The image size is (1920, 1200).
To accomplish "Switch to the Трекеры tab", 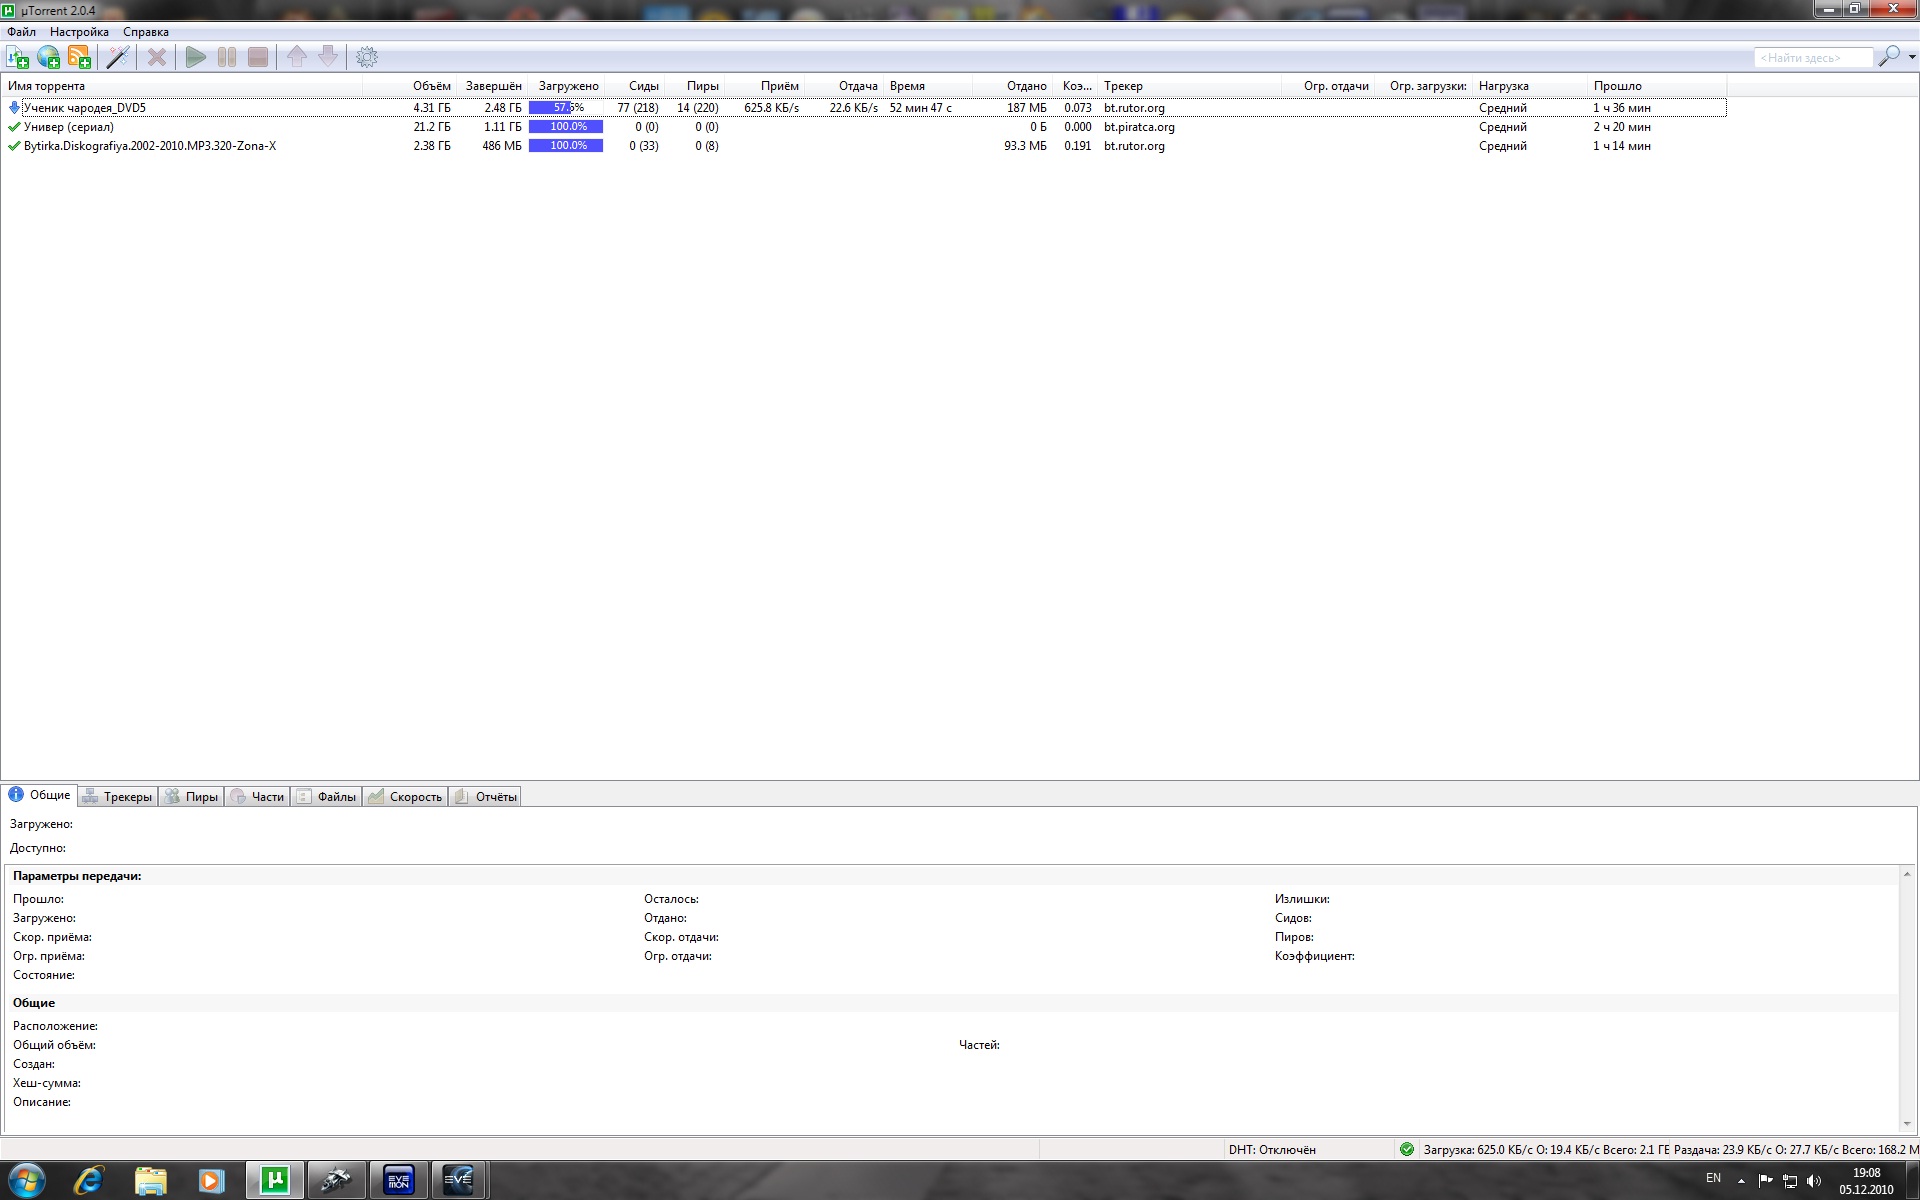I will (119, 796).
